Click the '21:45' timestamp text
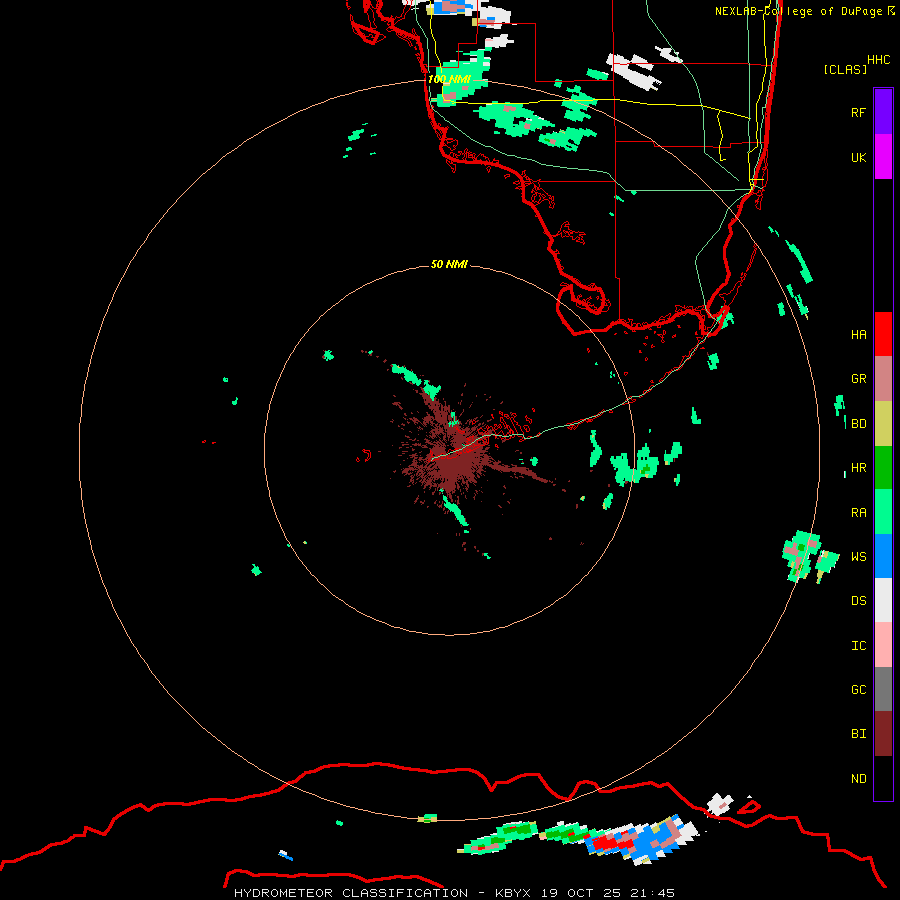This screenshot has height=900, width=900. (x=653, y=893)
